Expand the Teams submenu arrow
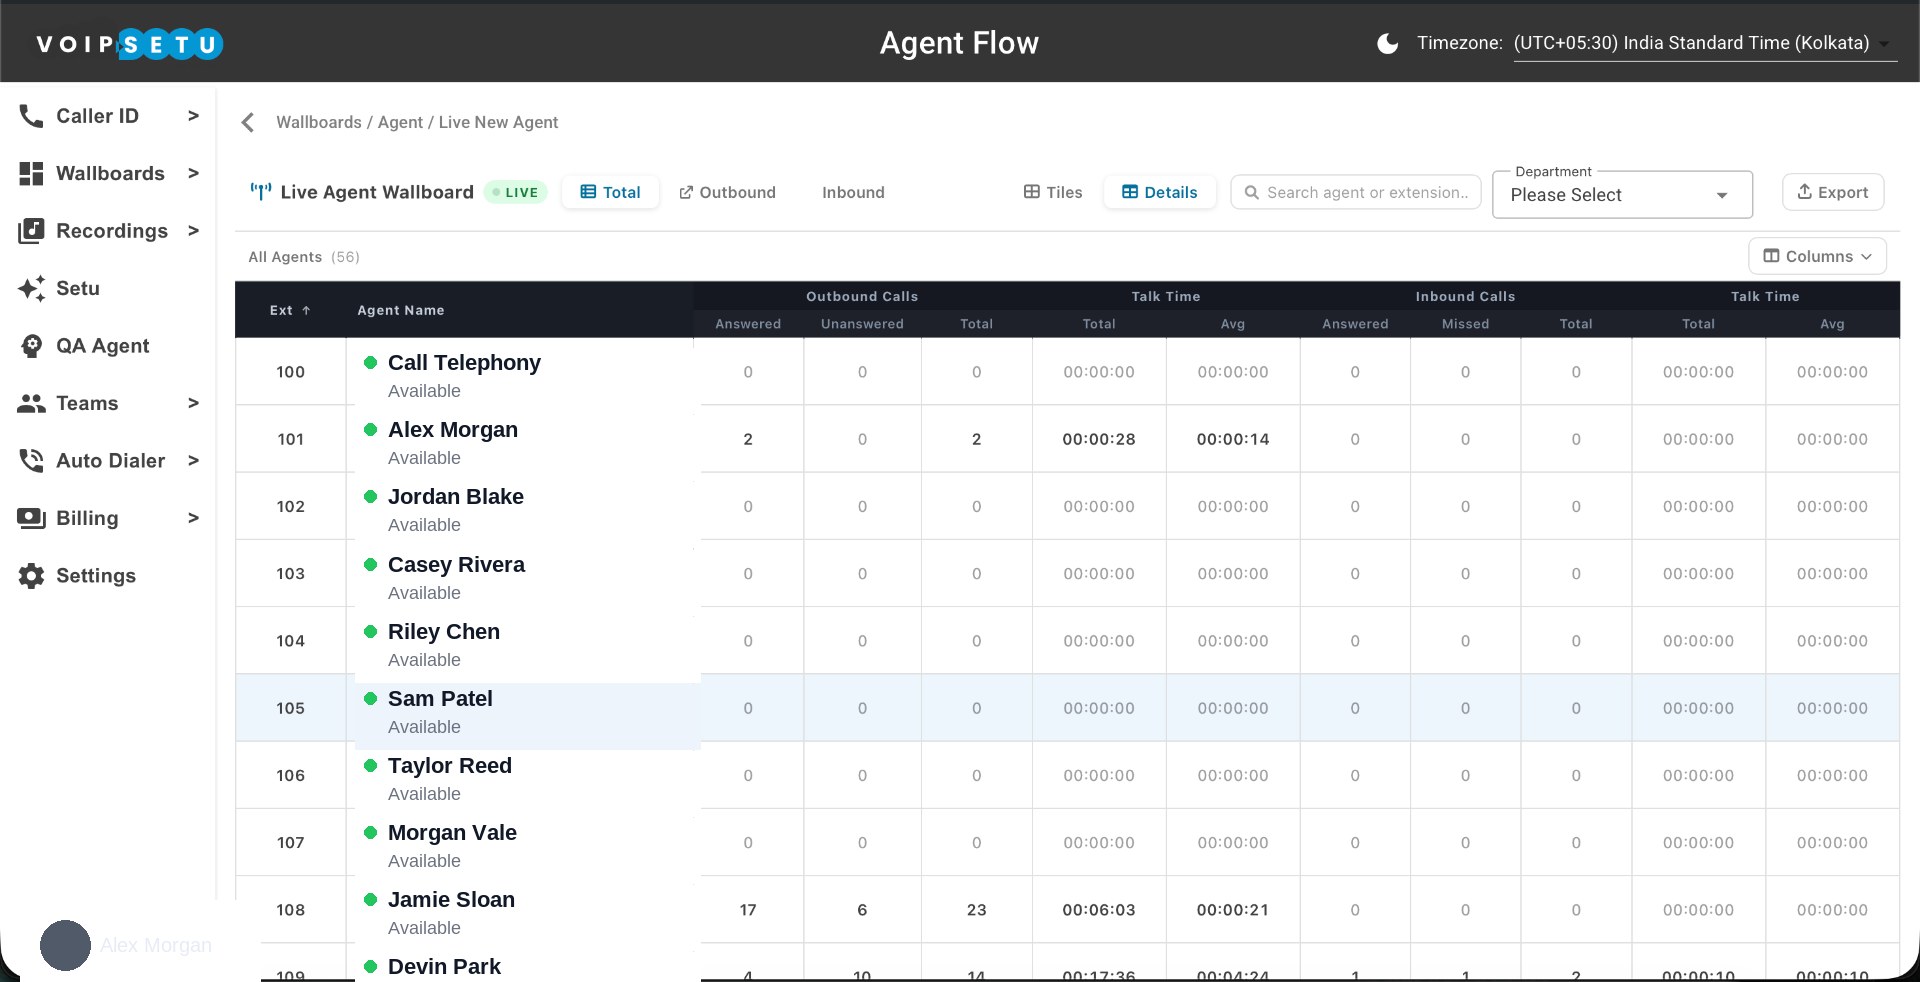 [193, 403]
